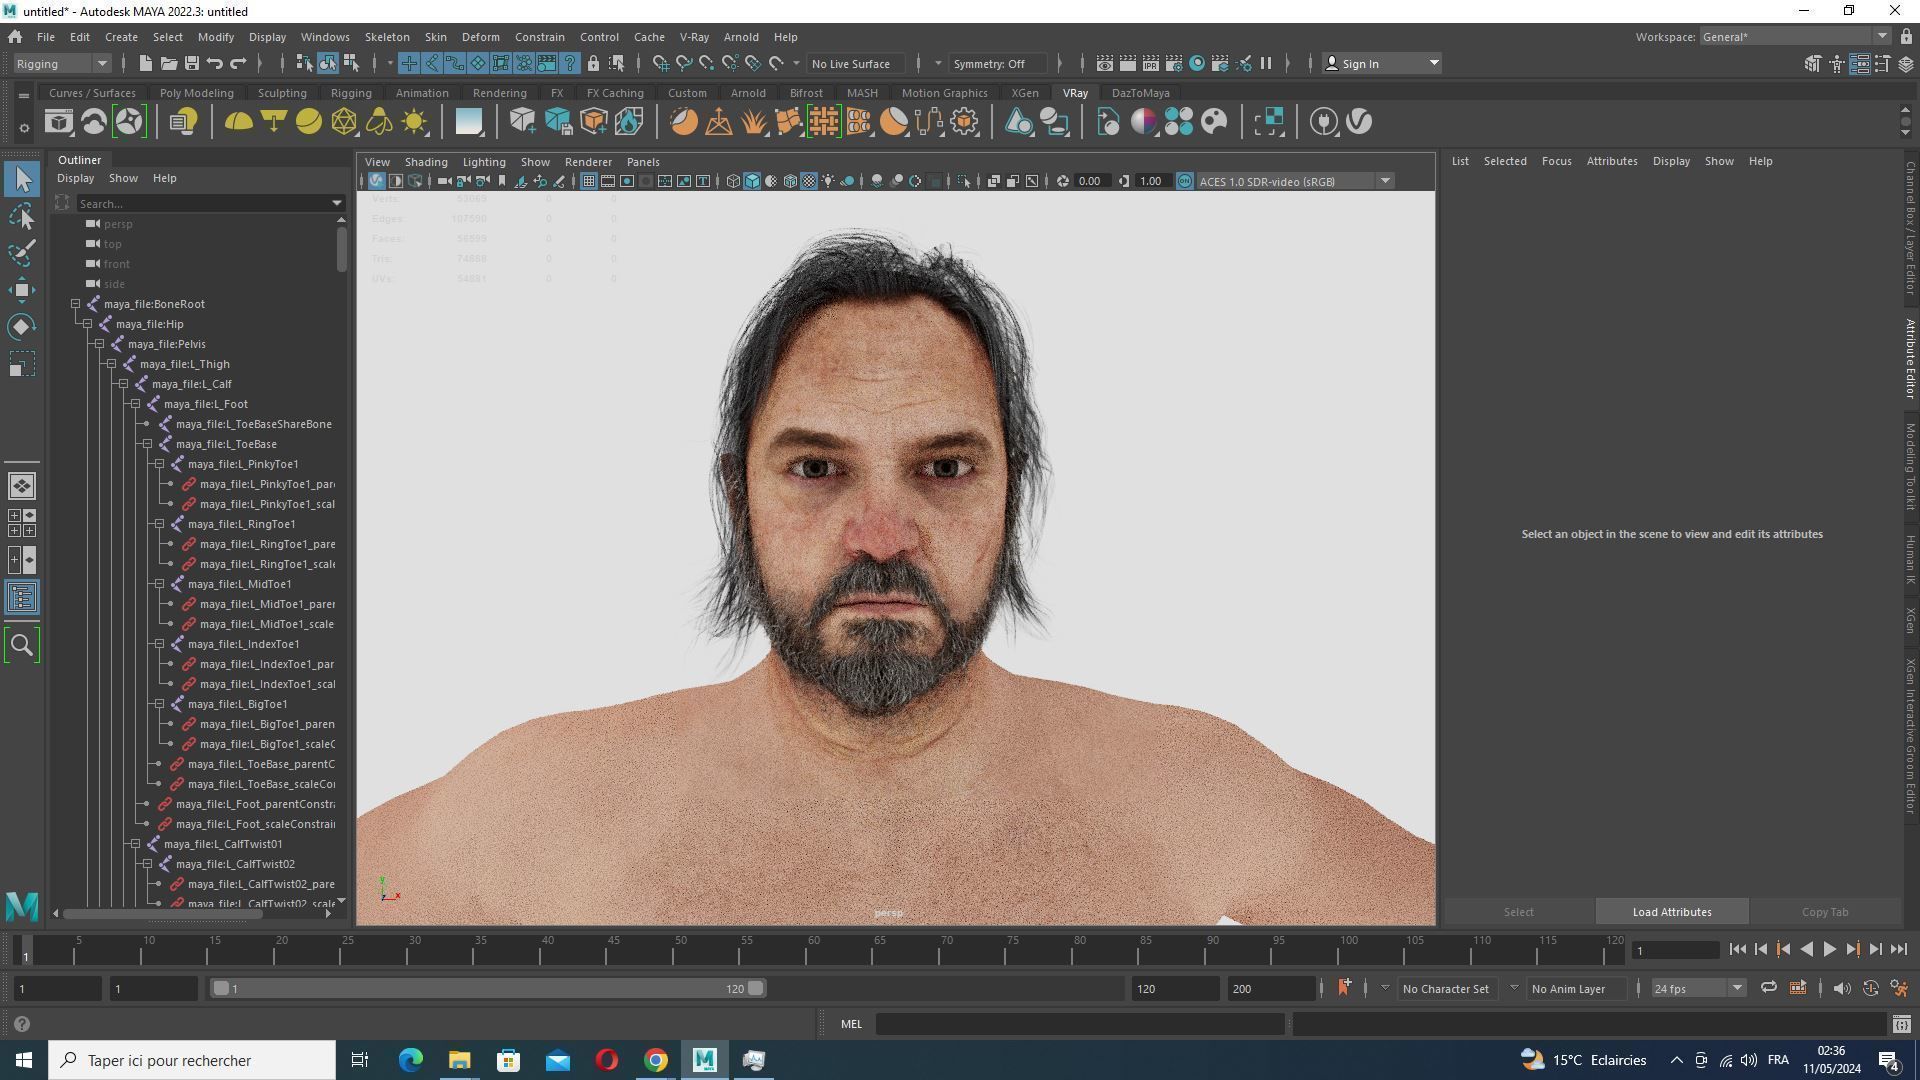Viewport: 1920px width, 1080px height.
Task: Click the Undo icon in the status line
Action: point(214,63)
